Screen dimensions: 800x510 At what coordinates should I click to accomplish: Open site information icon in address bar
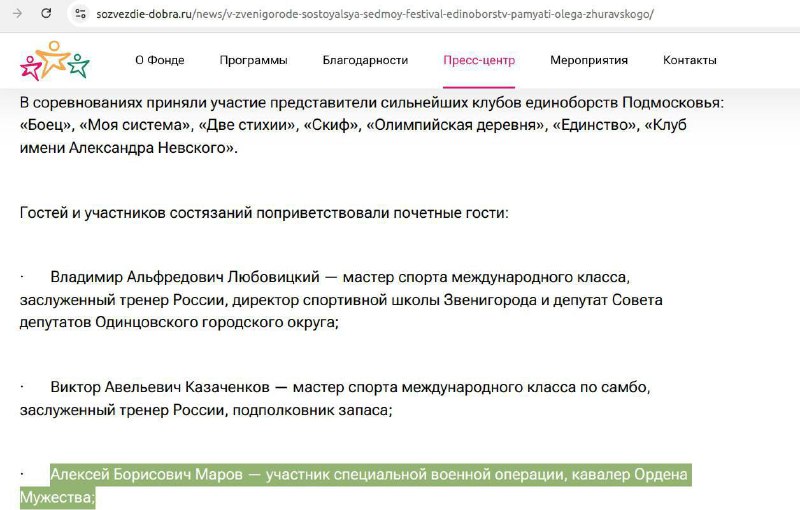[80, 14]
